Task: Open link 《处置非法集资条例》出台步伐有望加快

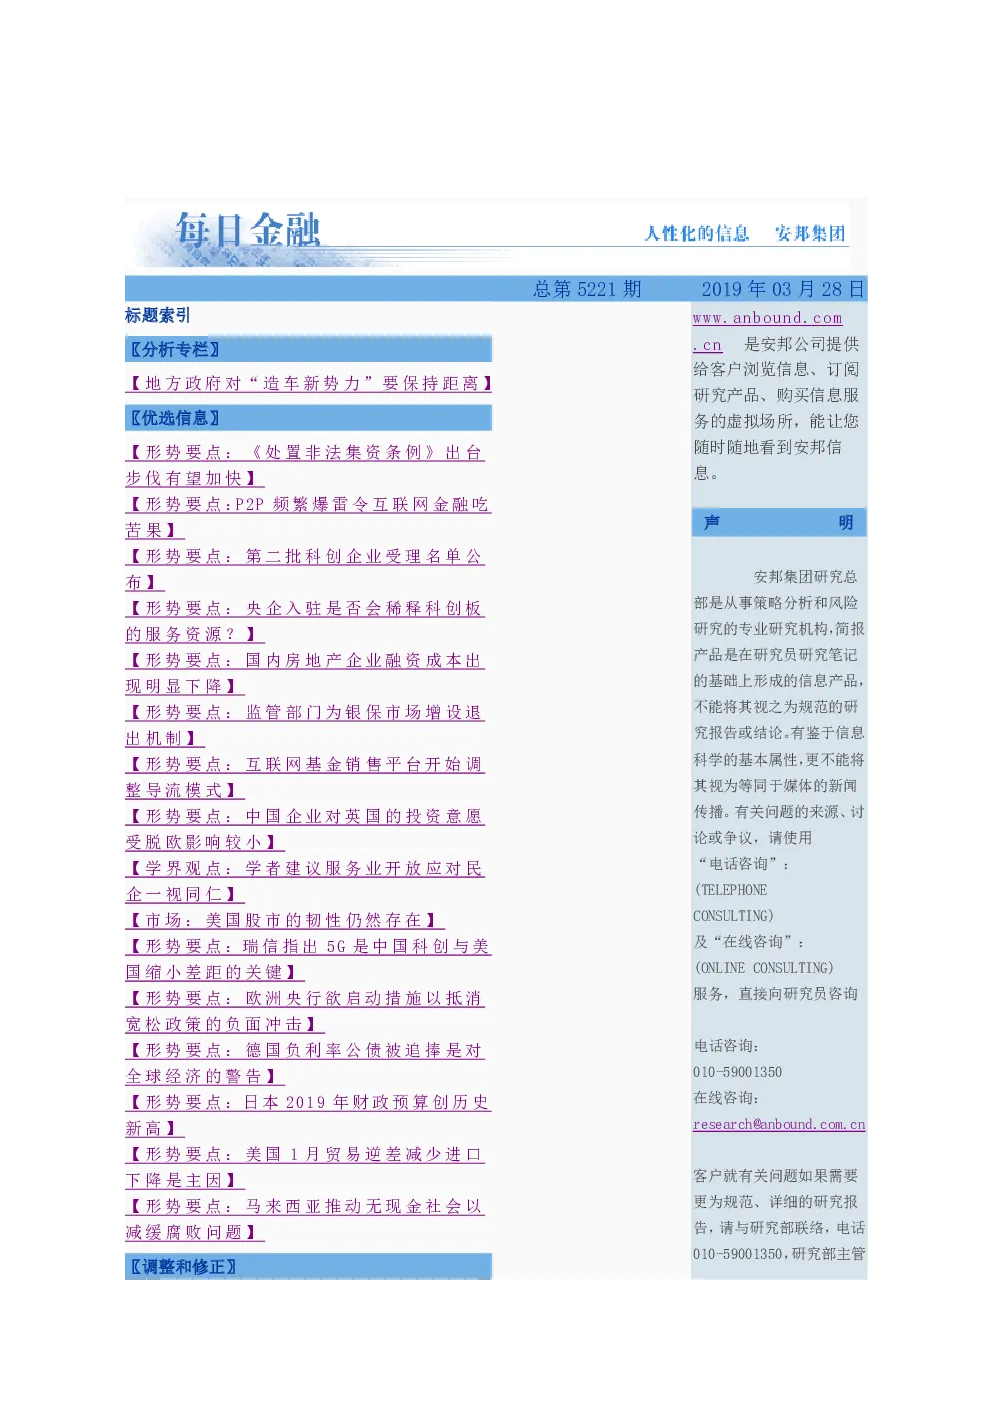Action: click(305, 466)
